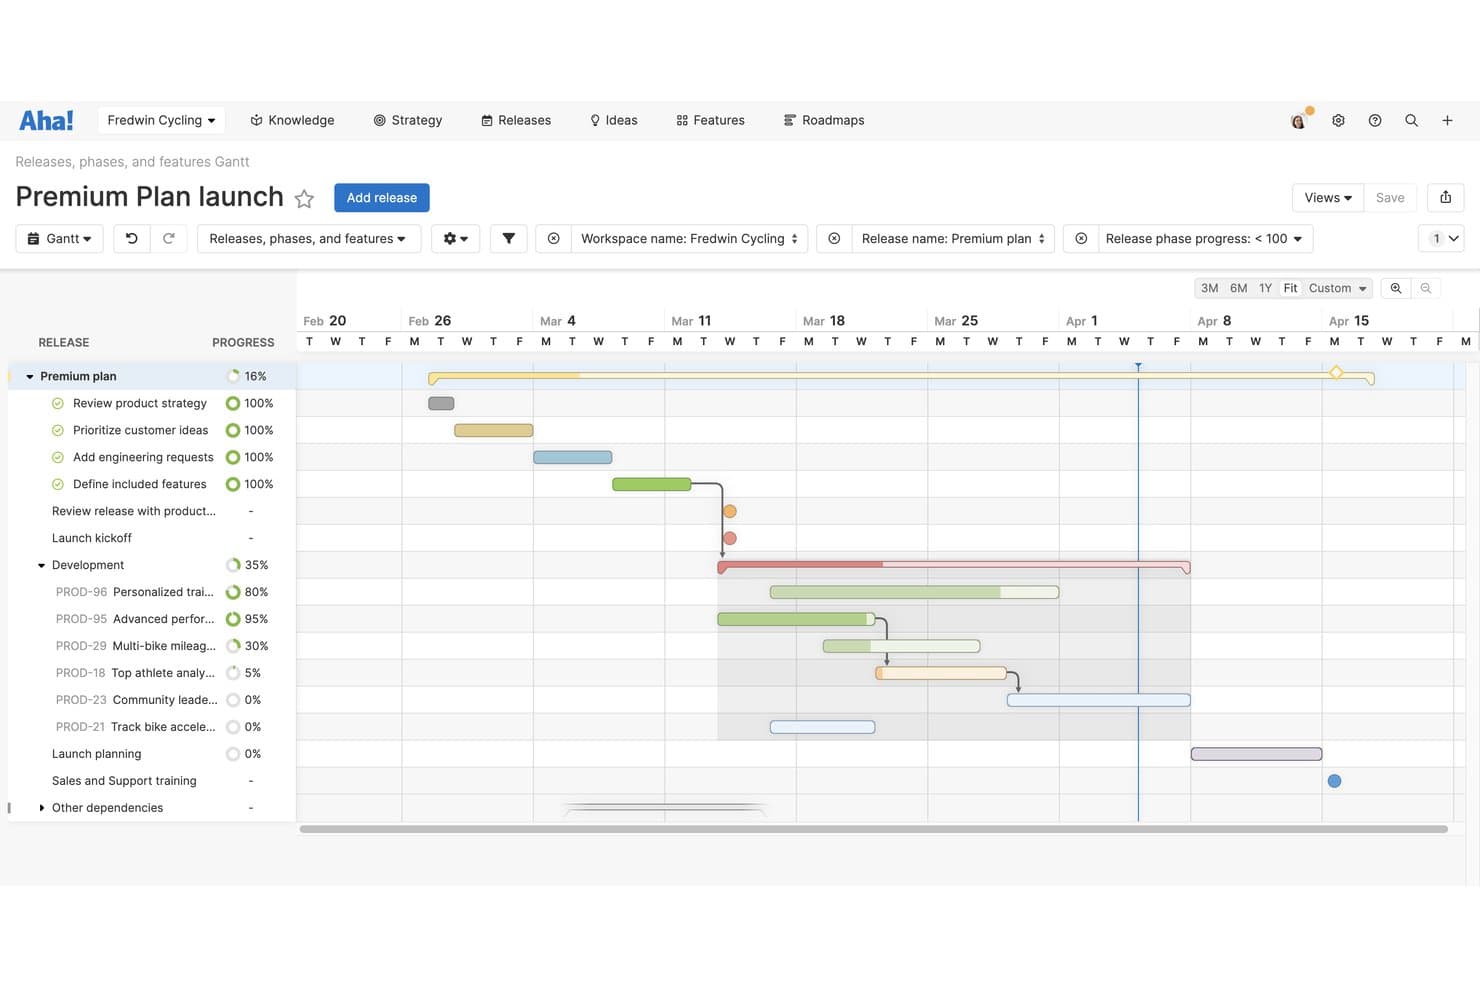Open PROD-23 Community leaderboard feature row

click(150, 700)
